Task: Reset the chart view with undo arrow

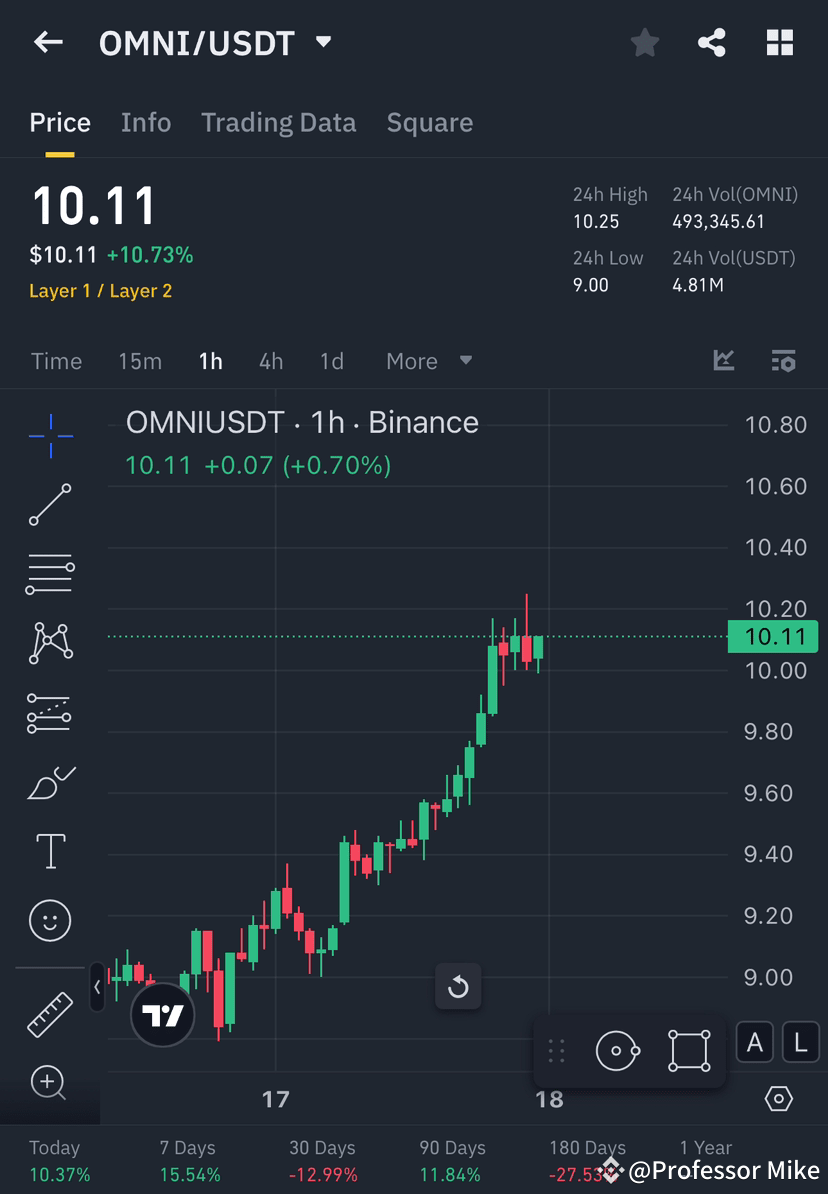Action: click(458, 987)
